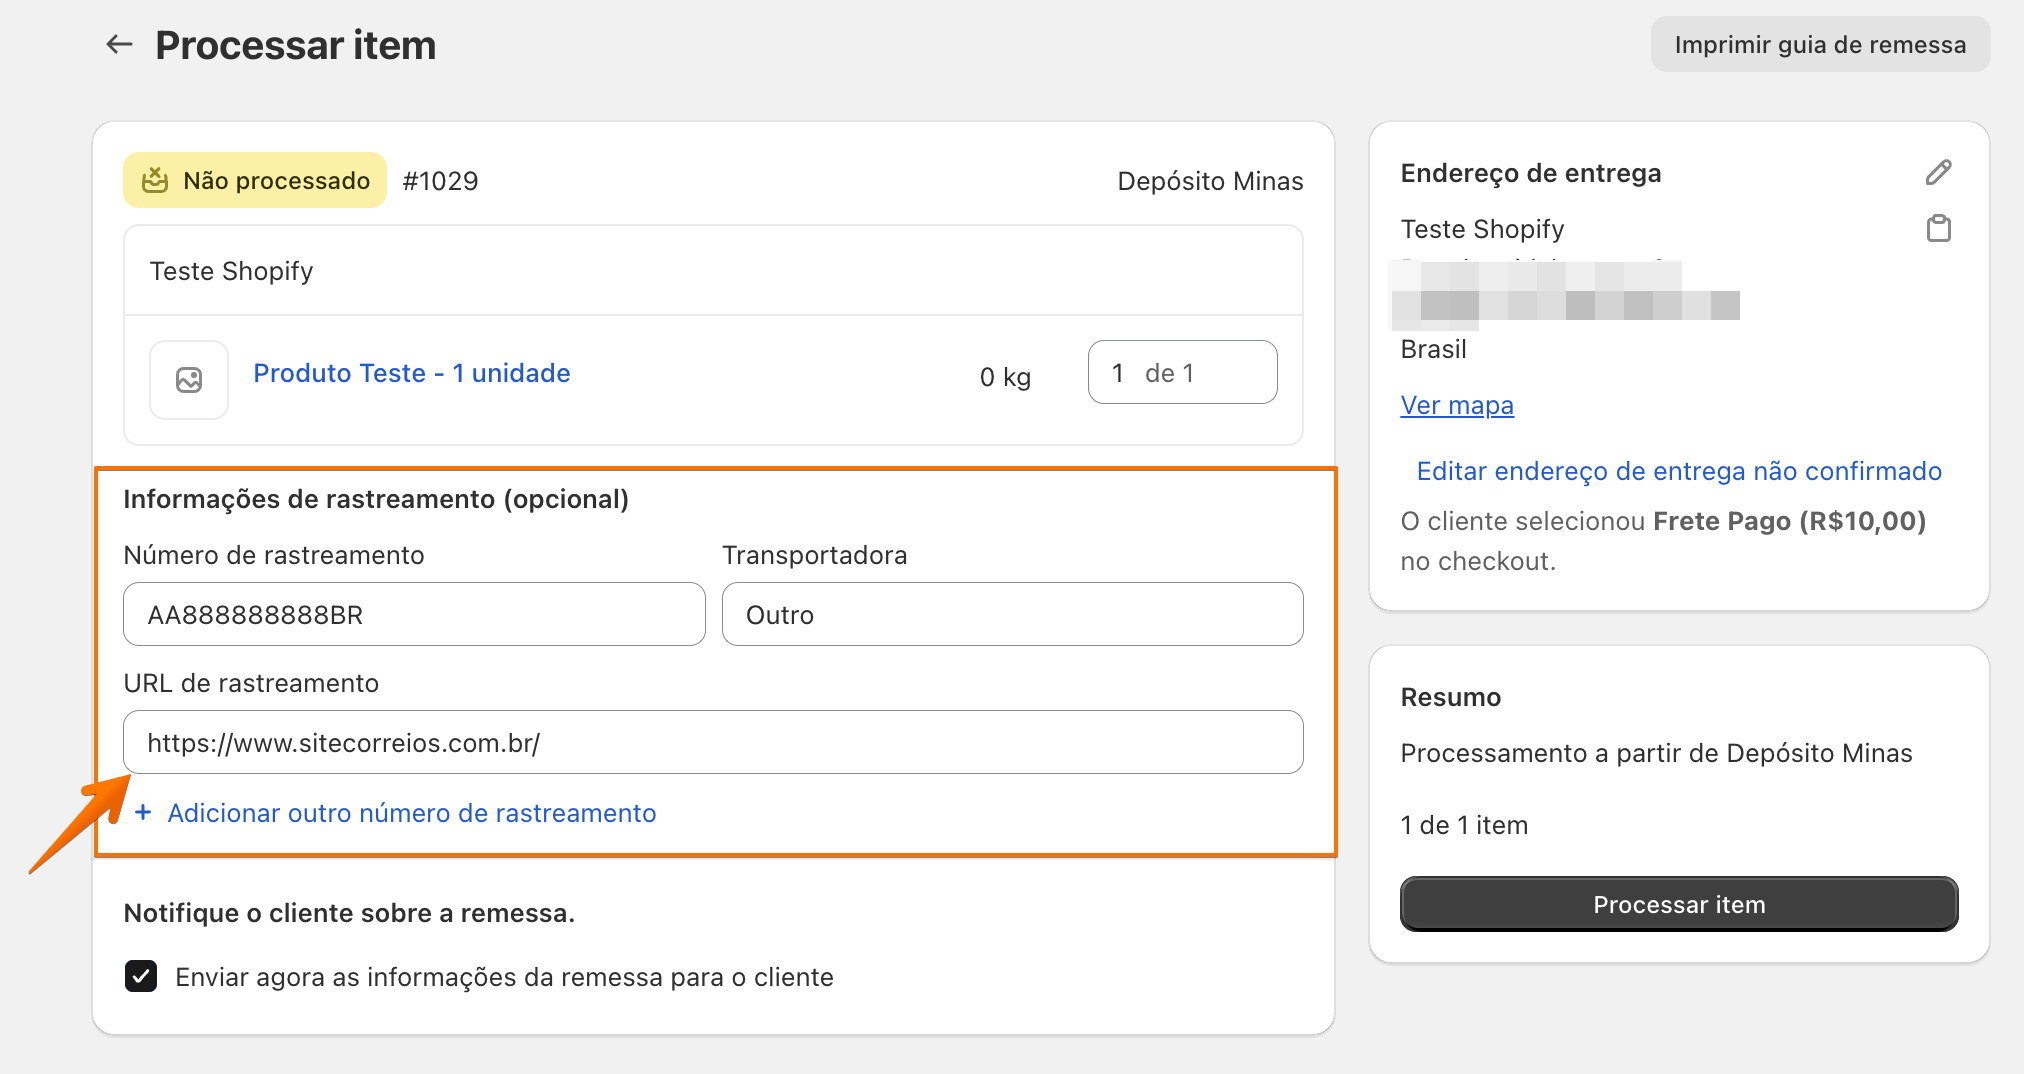Viewport: 2024px width, 1074px height.
Task: Click the quantity field showing 1 de 1
Action: 1182,373
